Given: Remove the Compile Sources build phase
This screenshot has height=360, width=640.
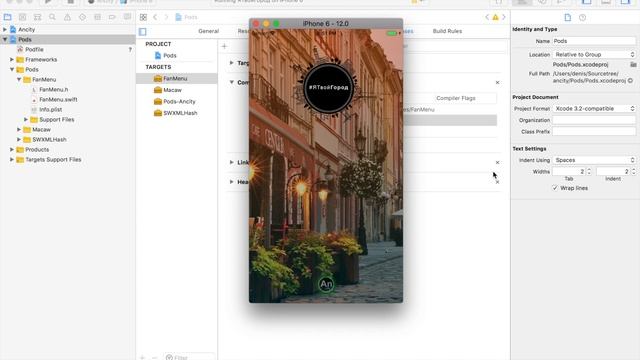Looking at the screenshot, I should tap(497, 82).
